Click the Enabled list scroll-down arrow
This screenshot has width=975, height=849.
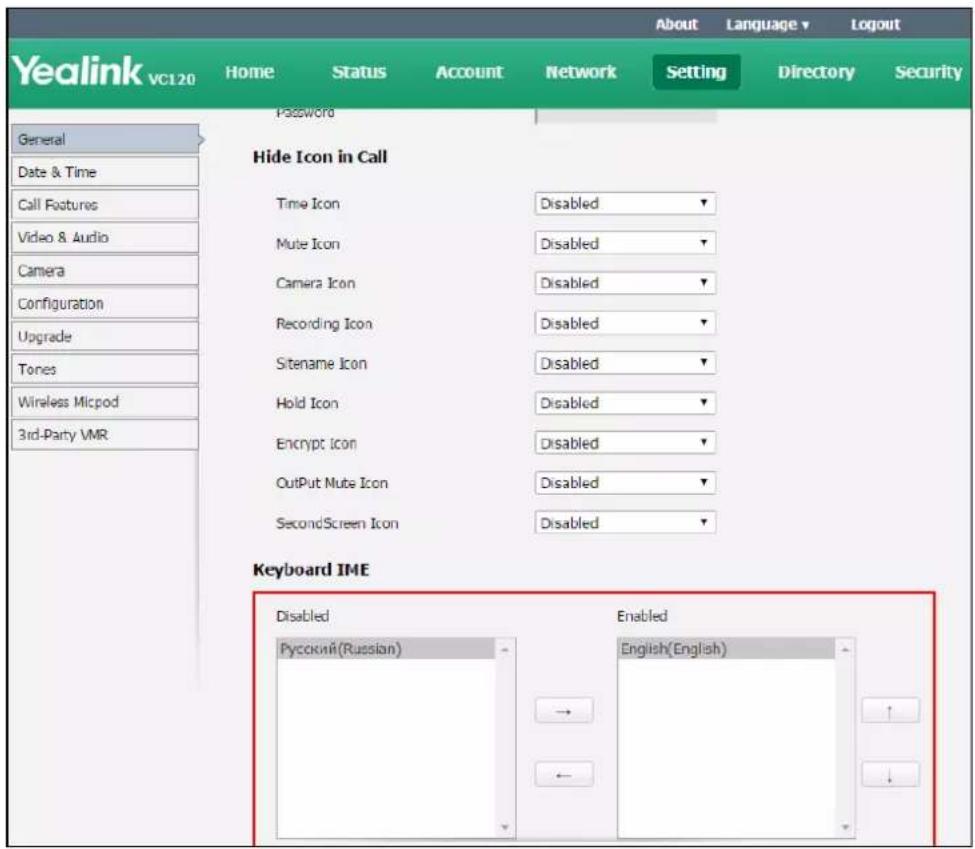845,827
